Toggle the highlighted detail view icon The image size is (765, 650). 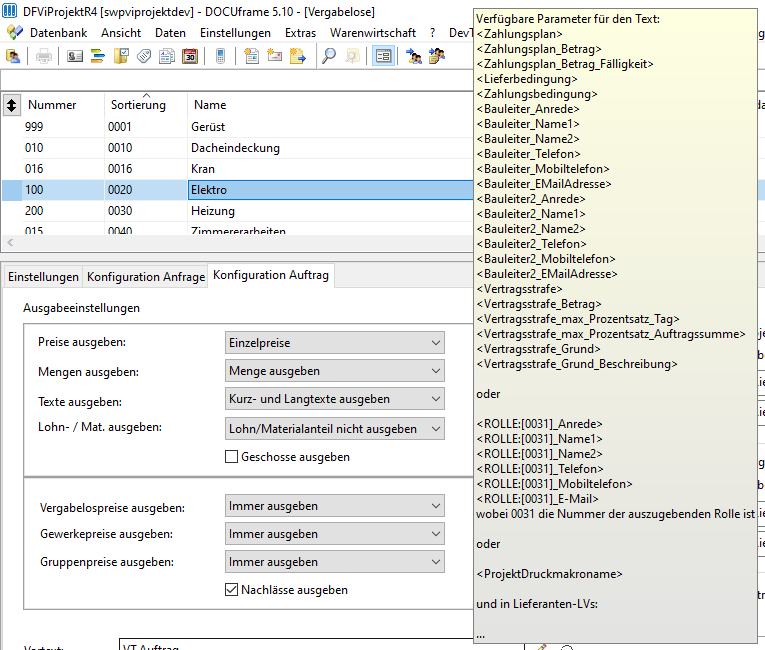pyautogui.click(x=383, y=56)
